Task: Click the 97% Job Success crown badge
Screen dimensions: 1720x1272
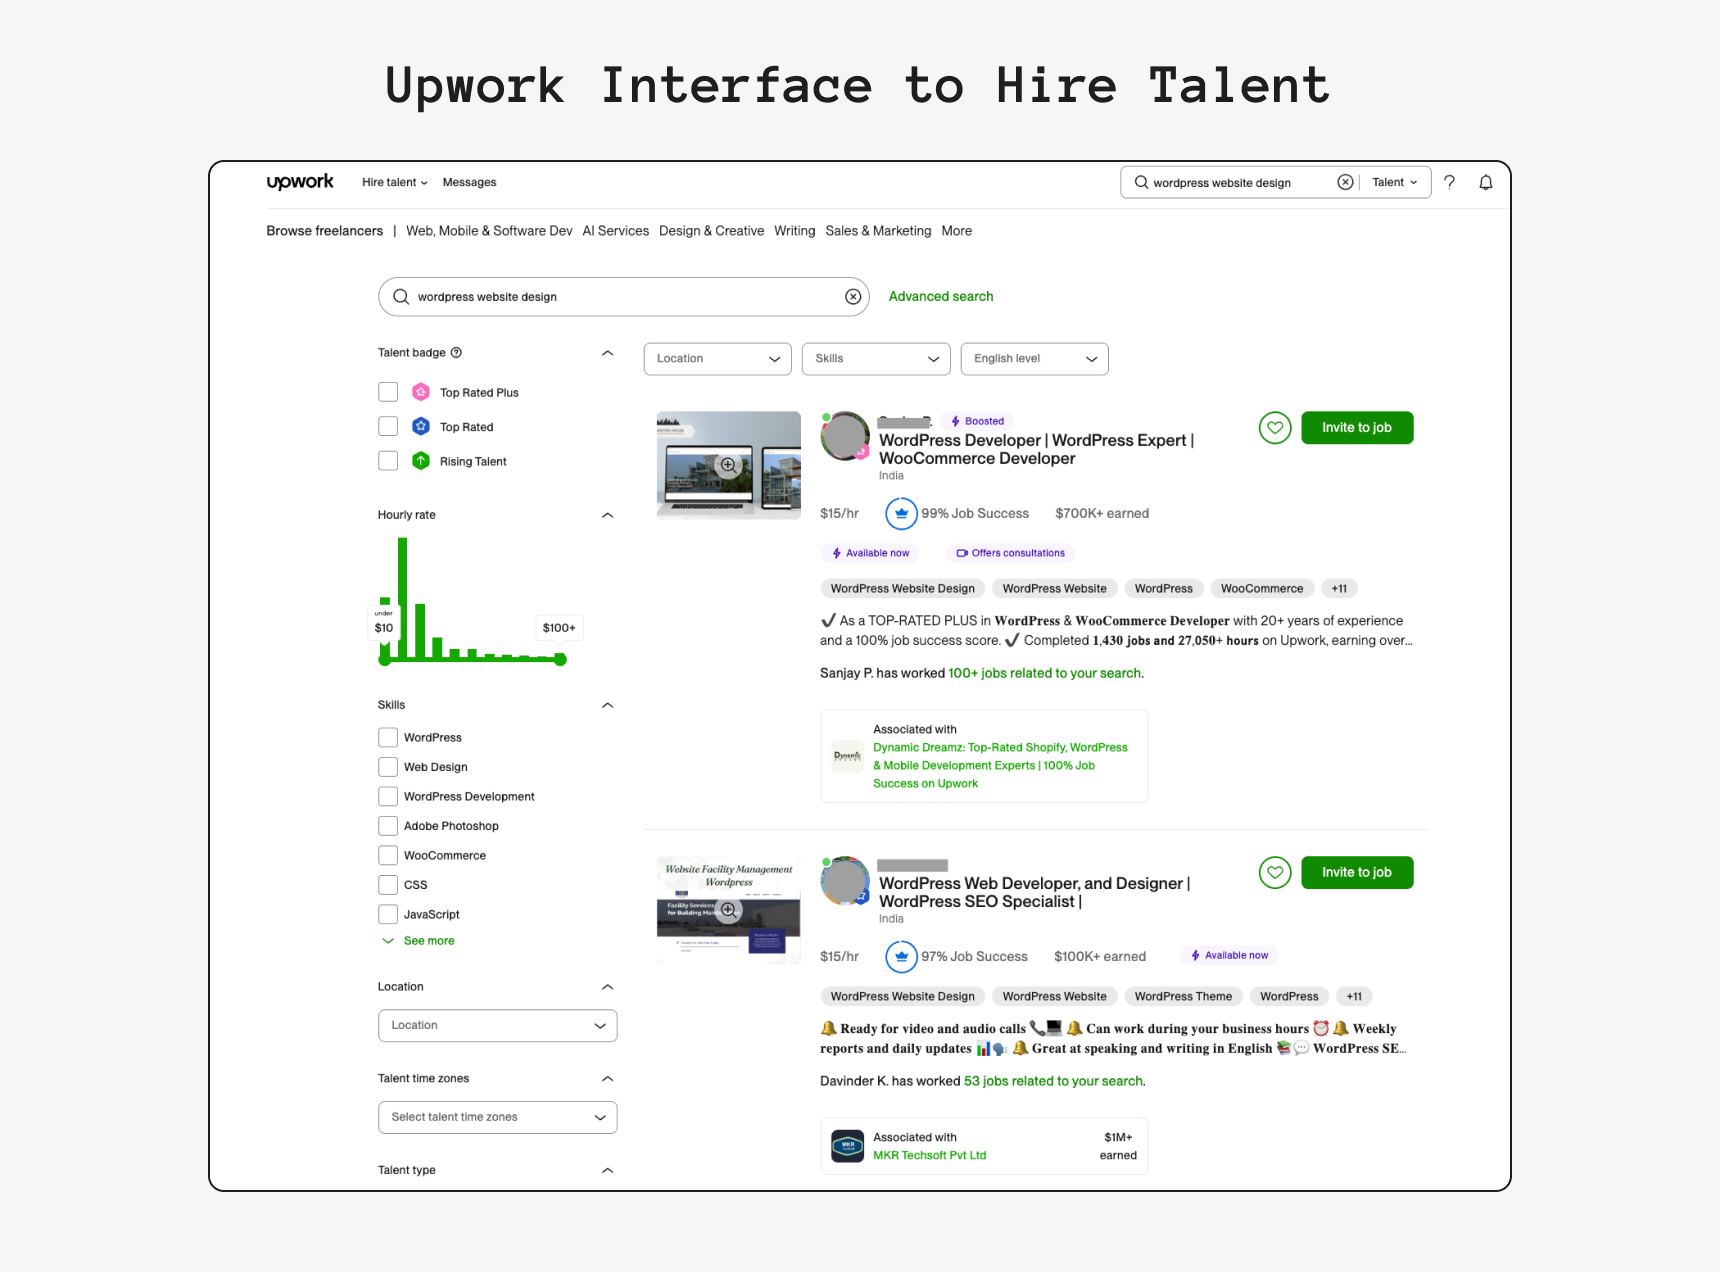Action: [x=901, y=957]
